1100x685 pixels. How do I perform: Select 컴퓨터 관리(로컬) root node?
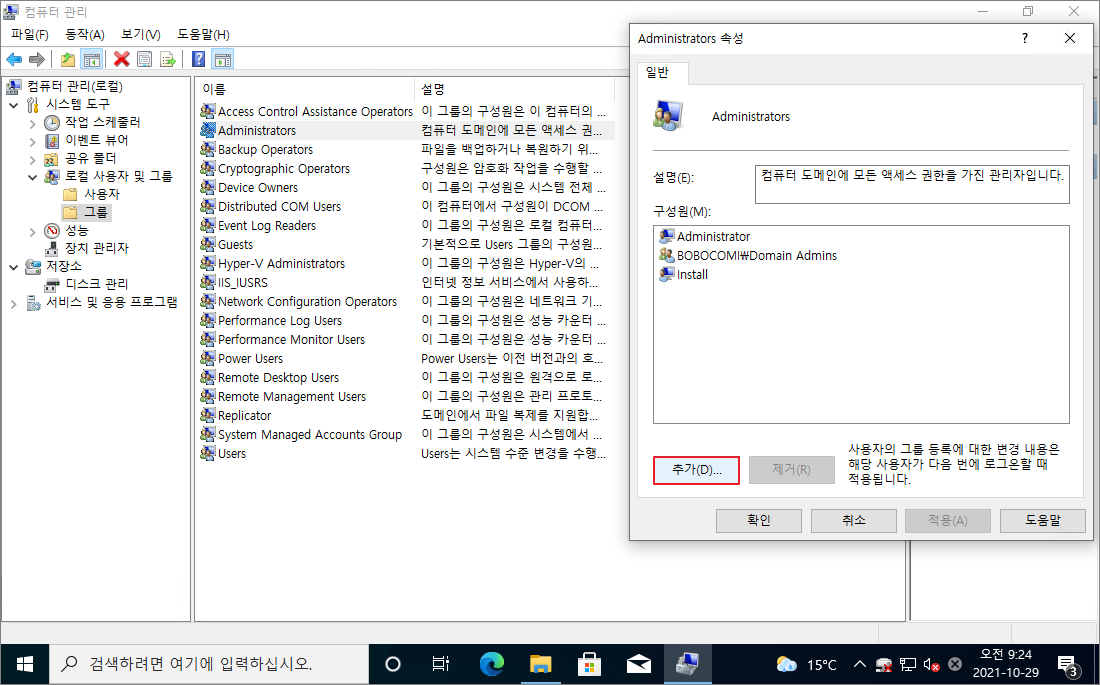click(x=65, y=86)
